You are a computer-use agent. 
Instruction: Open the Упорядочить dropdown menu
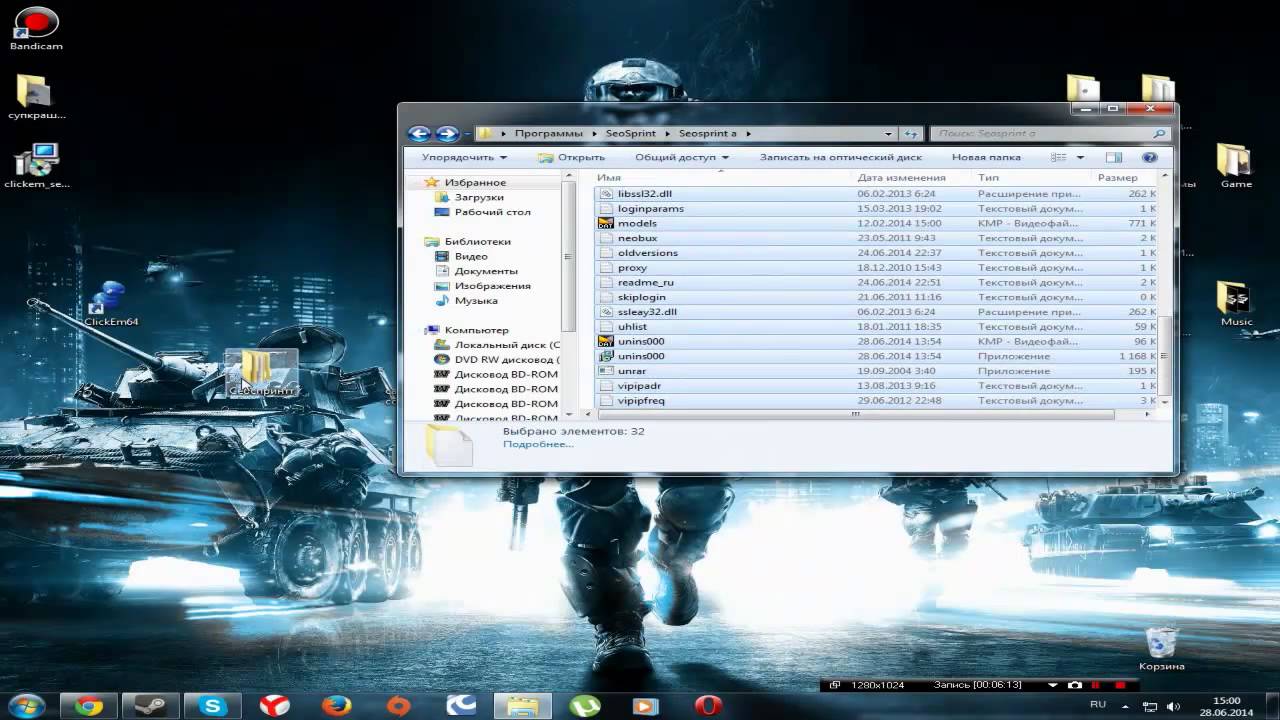464,157
